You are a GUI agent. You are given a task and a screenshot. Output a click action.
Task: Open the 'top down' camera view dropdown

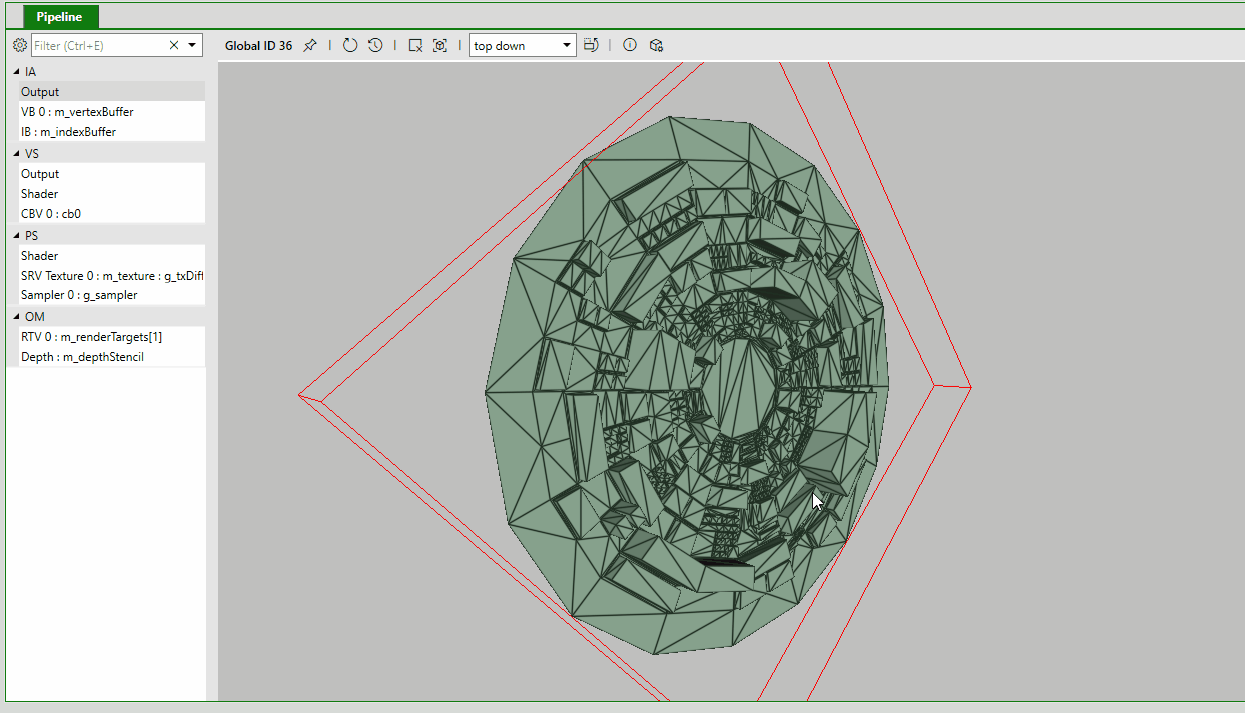(522, 45)
